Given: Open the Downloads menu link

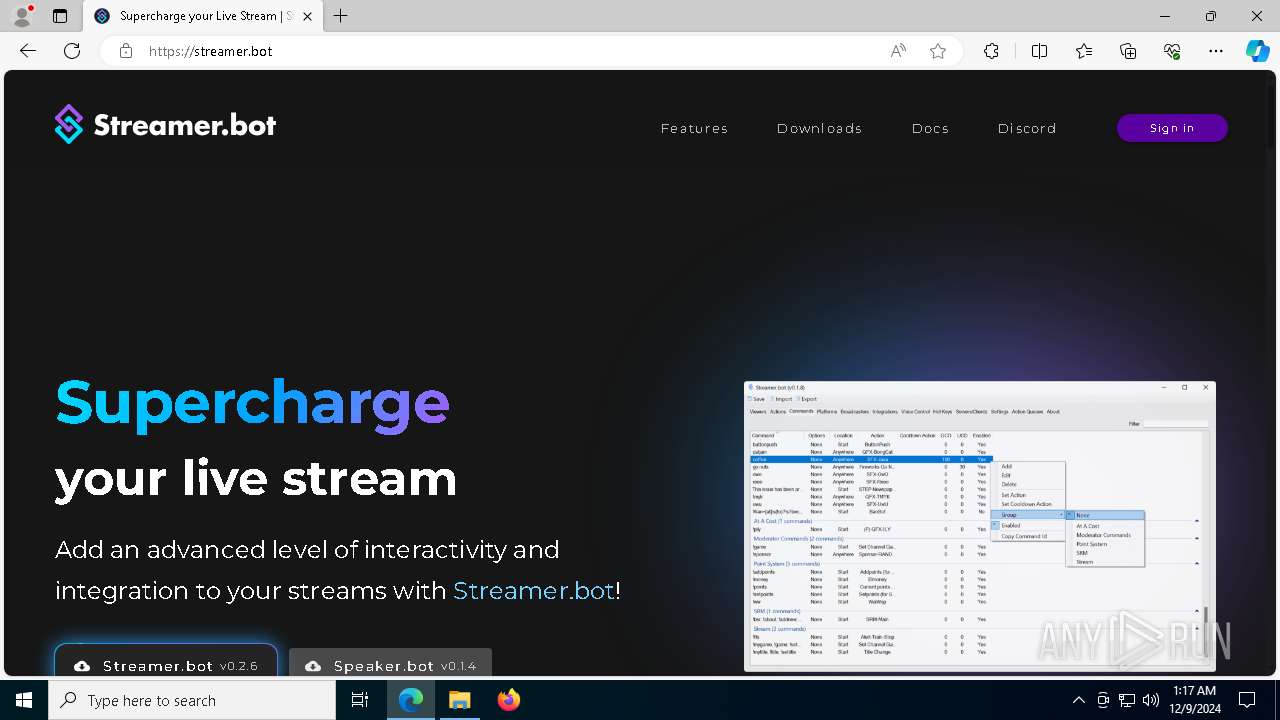Looking at the screenshot, I should click(x=819, y=128).
